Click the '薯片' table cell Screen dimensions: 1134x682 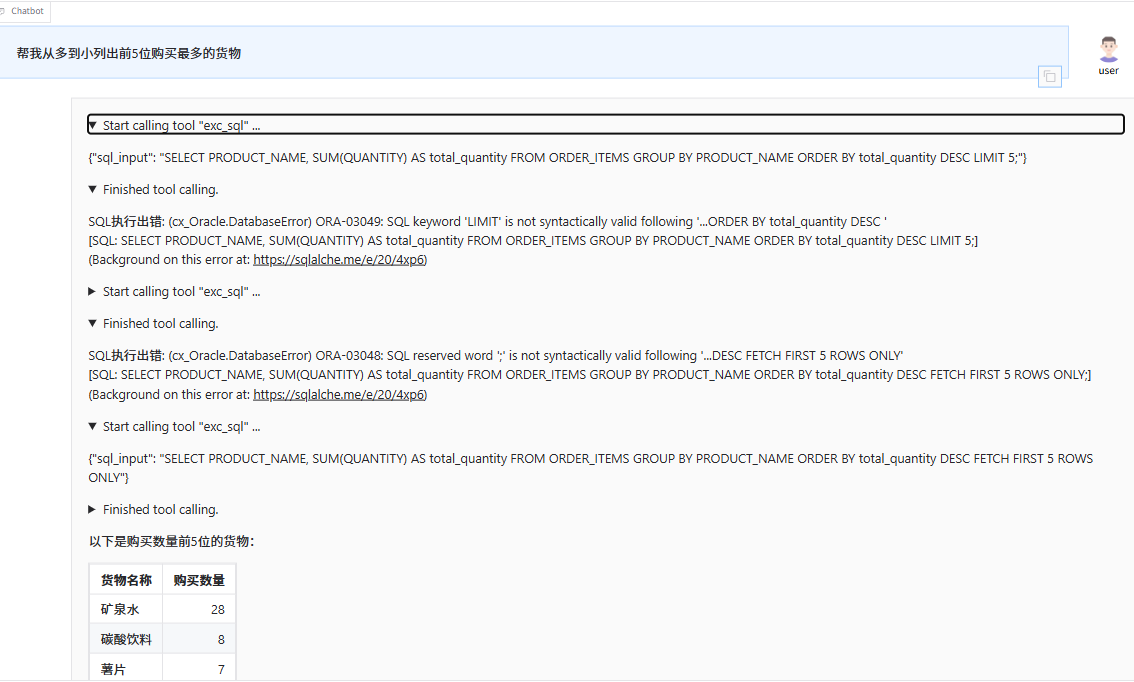pos(126,668)
